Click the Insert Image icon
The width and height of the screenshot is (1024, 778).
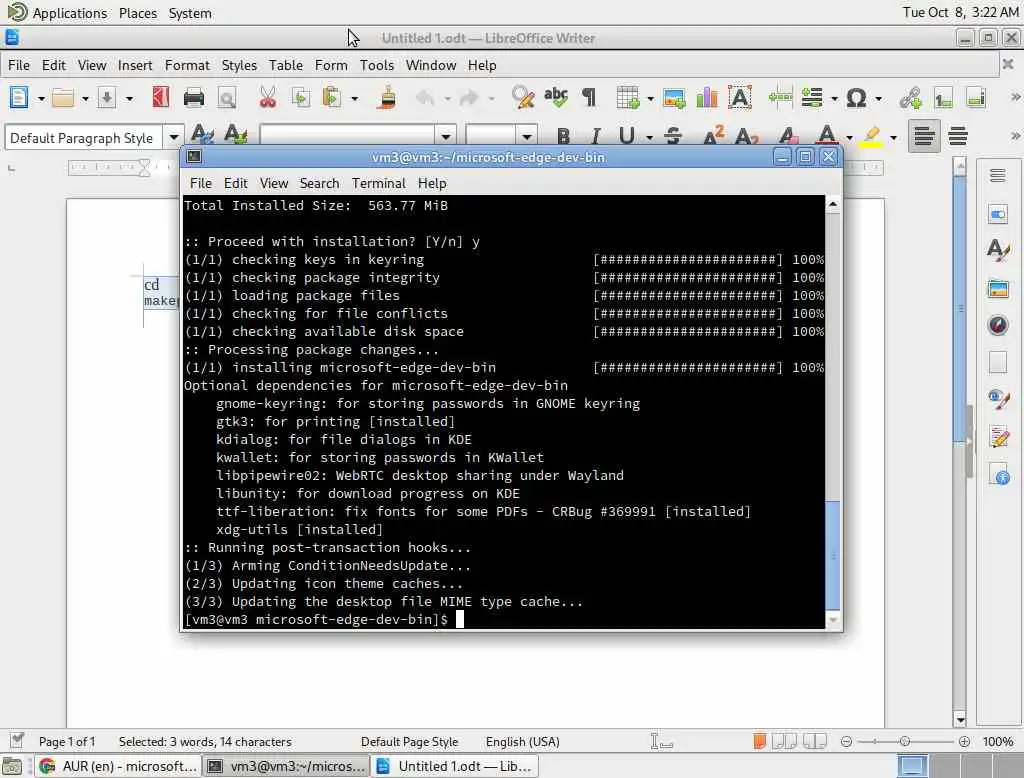(674, 98)
